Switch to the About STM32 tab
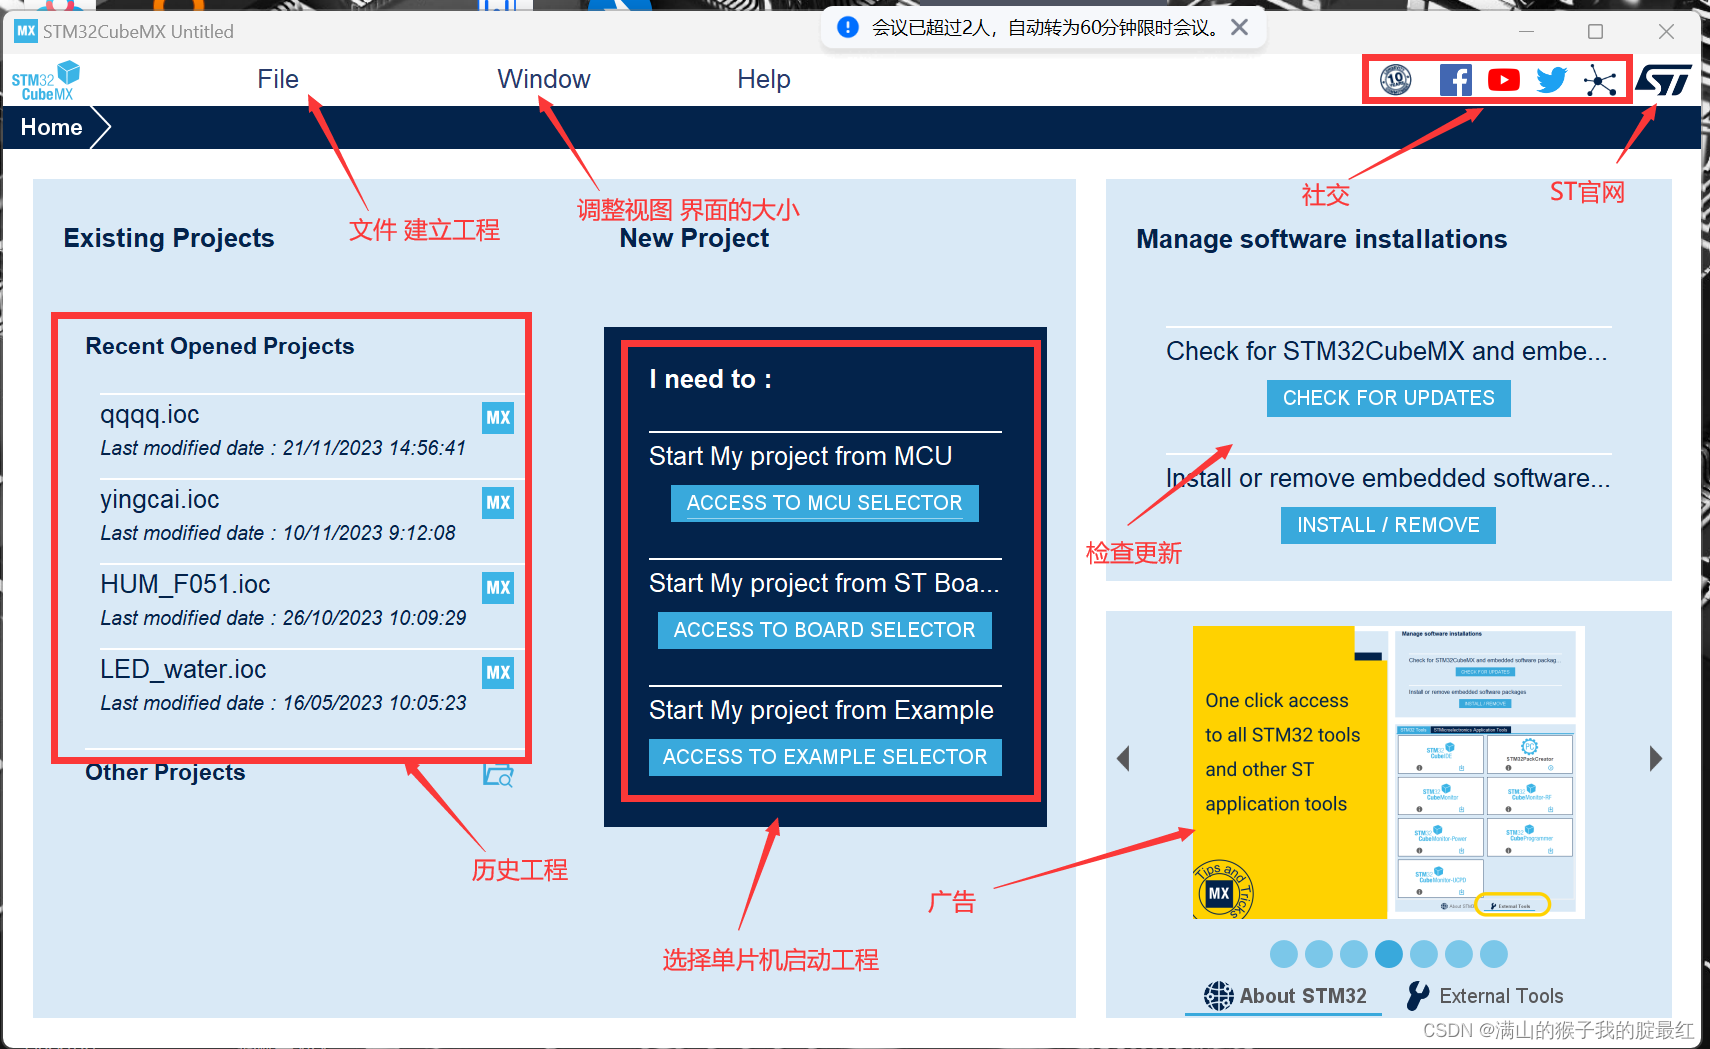Screen dimensions: 1710x1049 (x=1285, y=996)
